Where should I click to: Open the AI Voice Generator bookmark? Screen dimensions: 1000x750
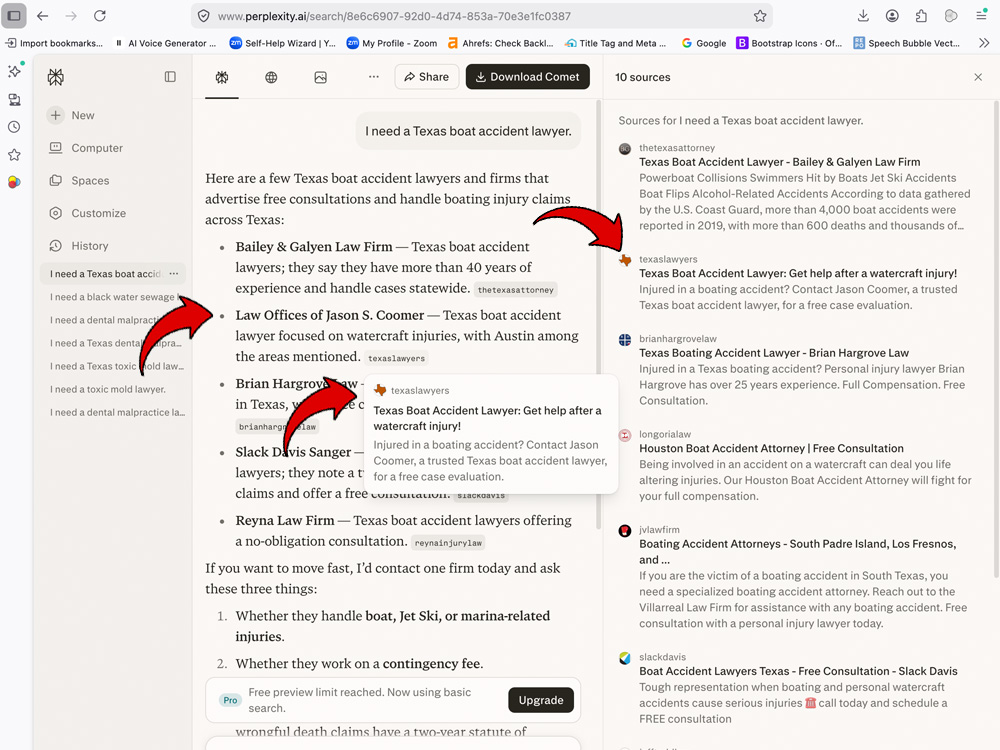(x=165, y=43)
